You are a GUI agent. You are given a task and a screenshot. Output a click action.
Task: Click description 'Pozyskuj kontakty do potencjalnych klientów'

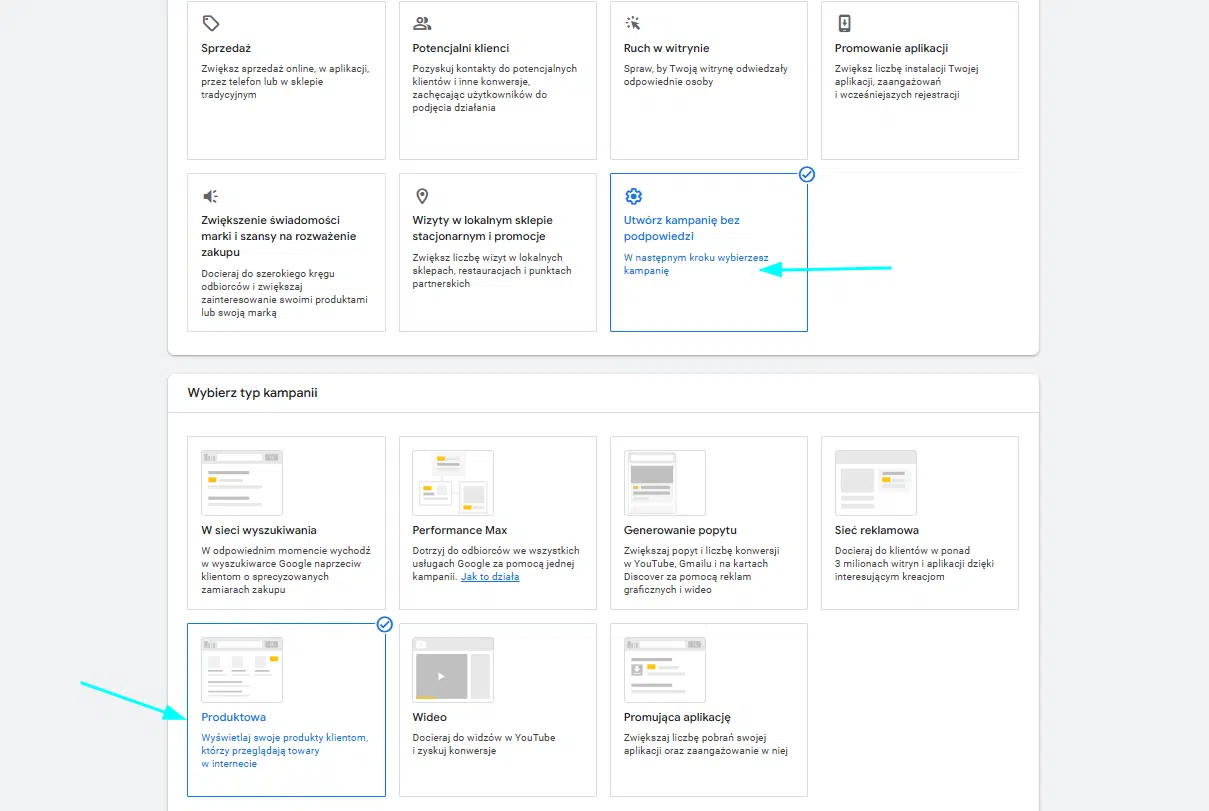click(495, 88)
